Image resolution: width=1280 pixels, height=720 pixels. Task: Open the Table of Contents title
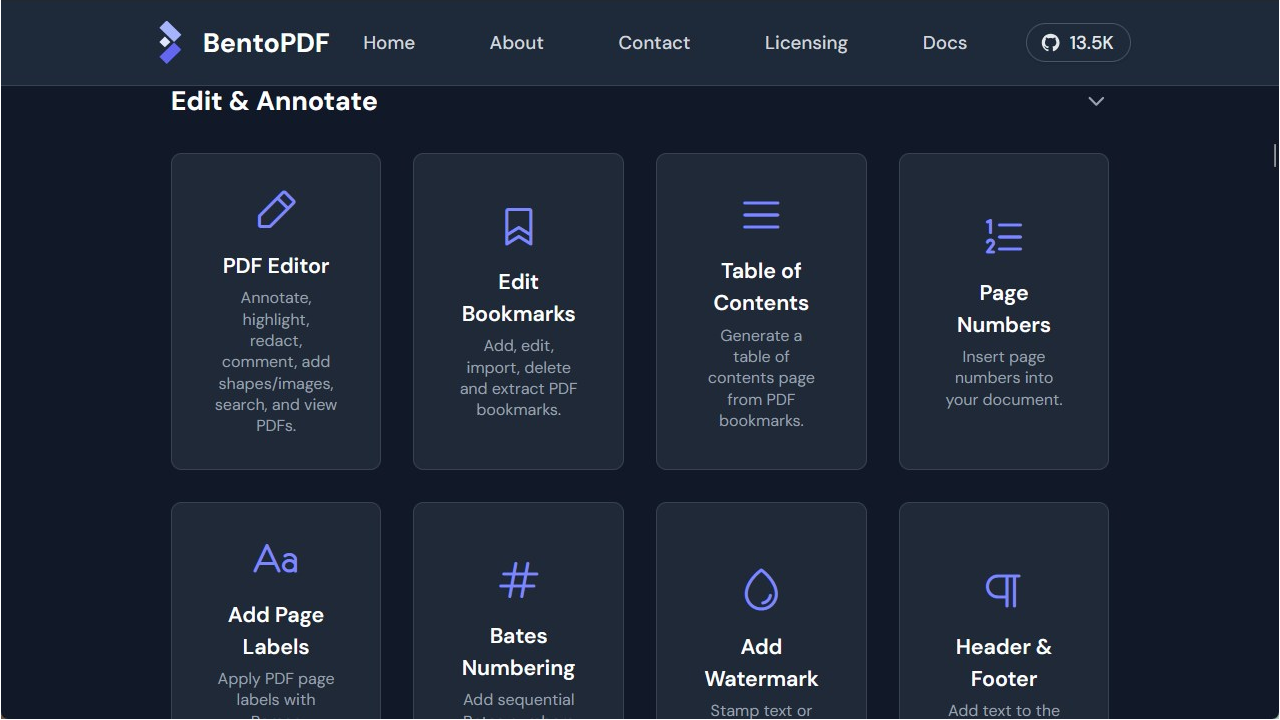click(761, 287)
